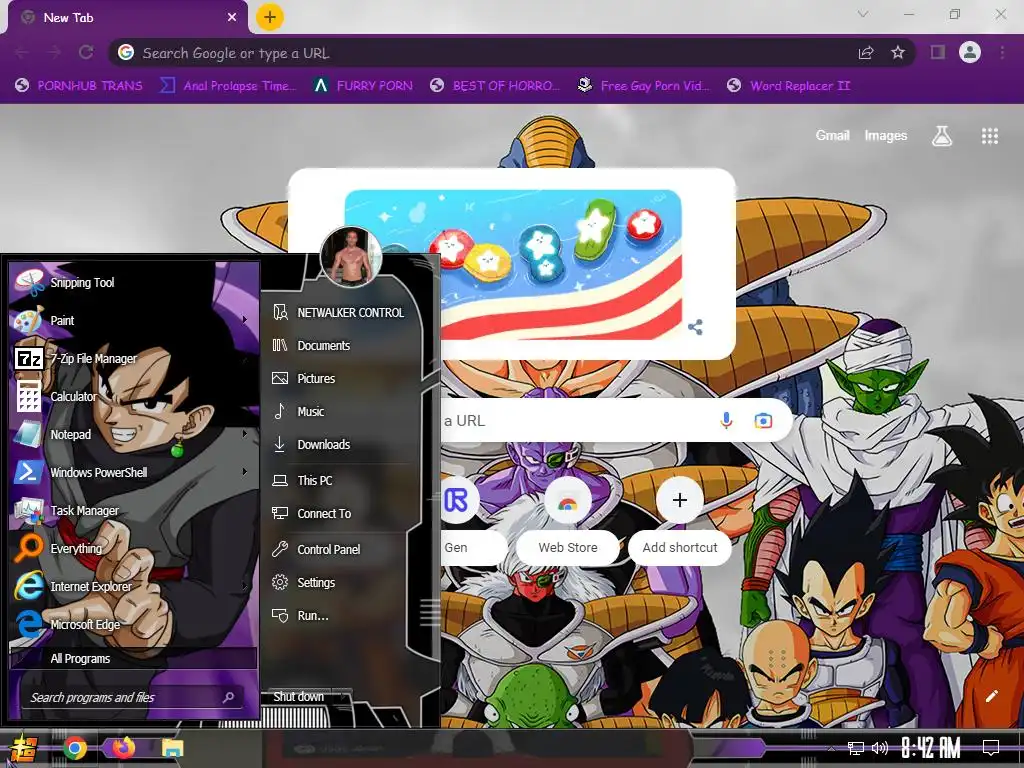Open Gmail link

pos(833,135)
